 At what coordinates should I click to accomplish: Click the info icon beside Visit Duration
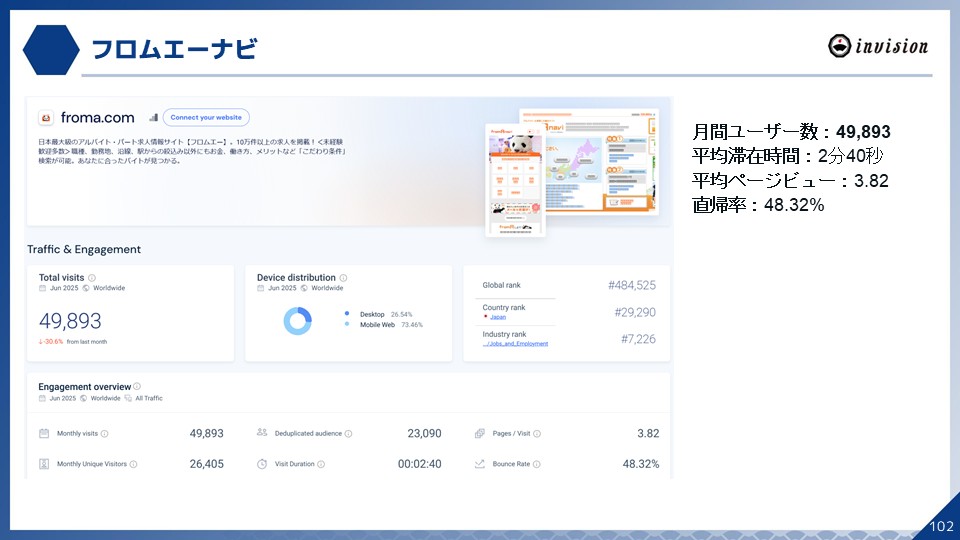(321, 464)
